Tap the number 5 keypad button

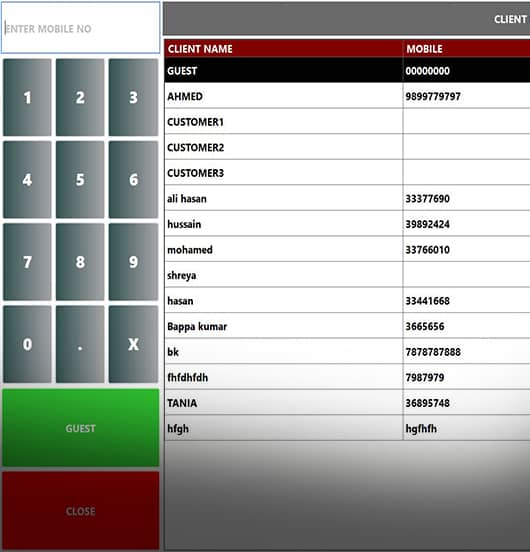pyautogui.click(x=80, y=180)
